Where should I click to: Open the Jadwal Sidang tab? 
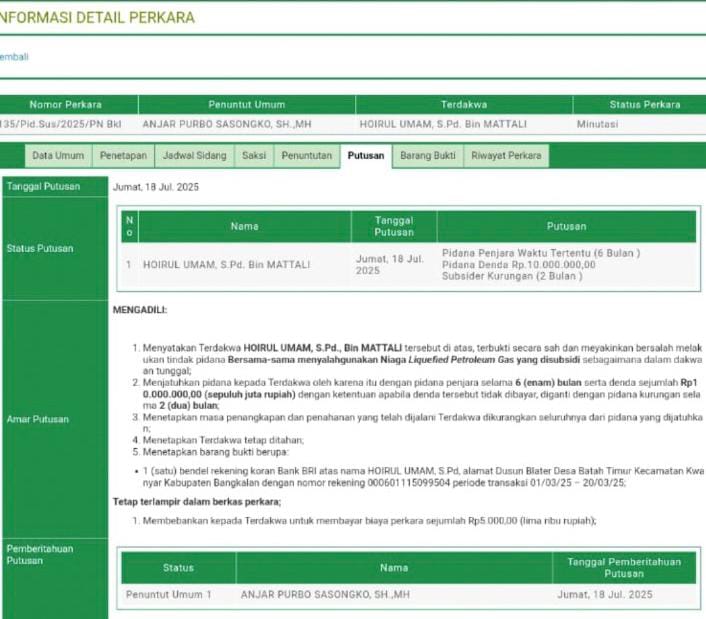(195, 156)
